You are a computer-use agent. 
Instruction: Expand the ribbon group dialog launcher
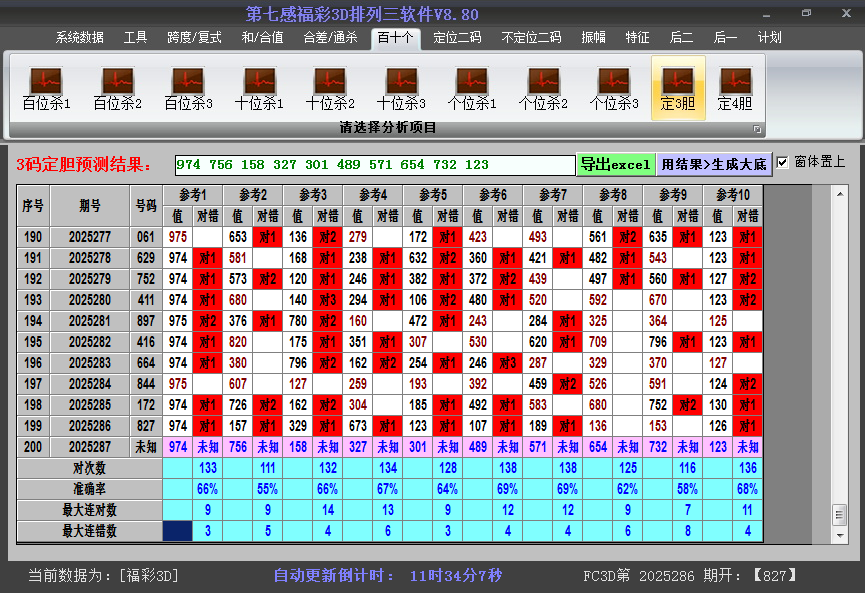coord(757,129)
